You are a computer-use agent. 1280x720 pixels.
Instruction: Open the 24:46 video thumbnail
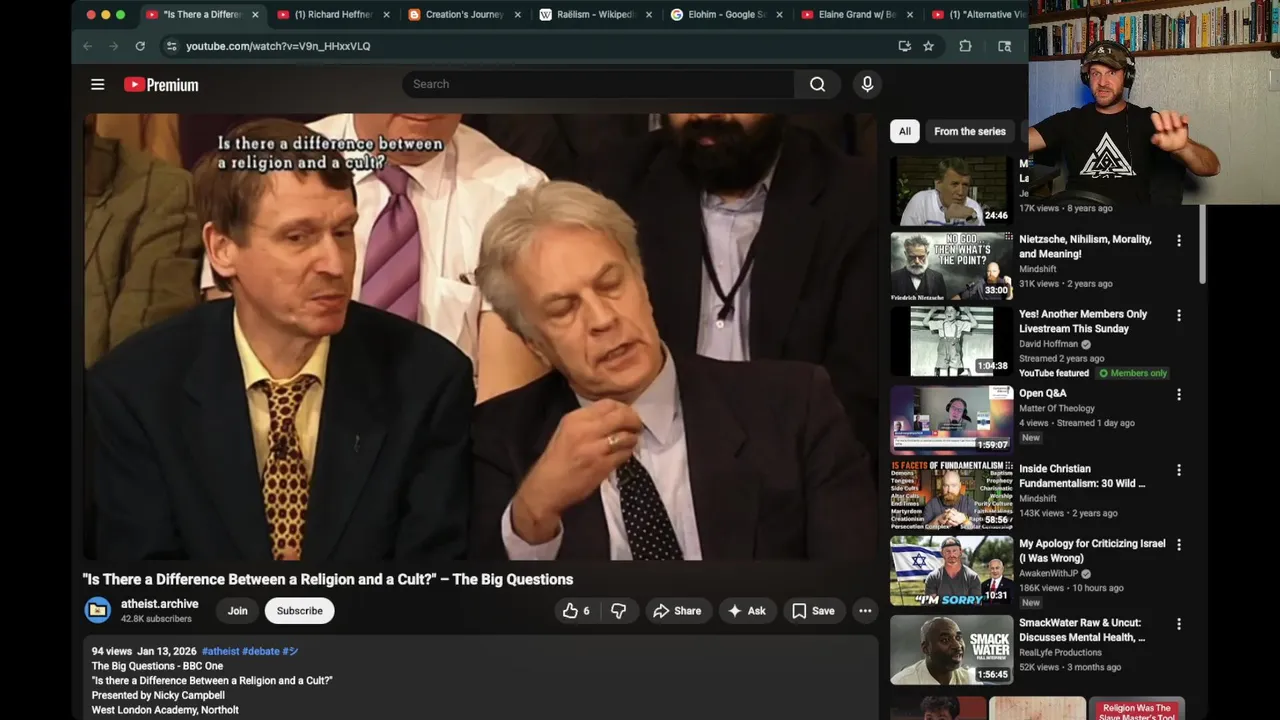tap(951, 190)
